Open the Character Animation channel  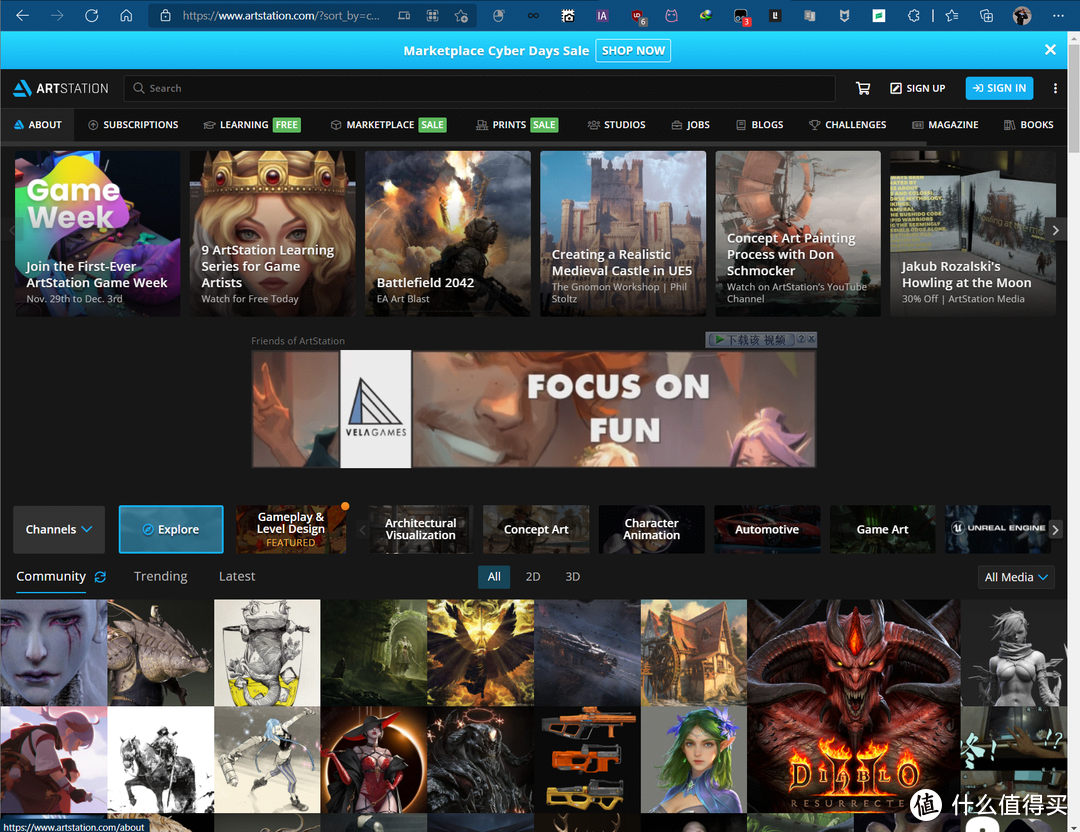click(x=652, y=529)
